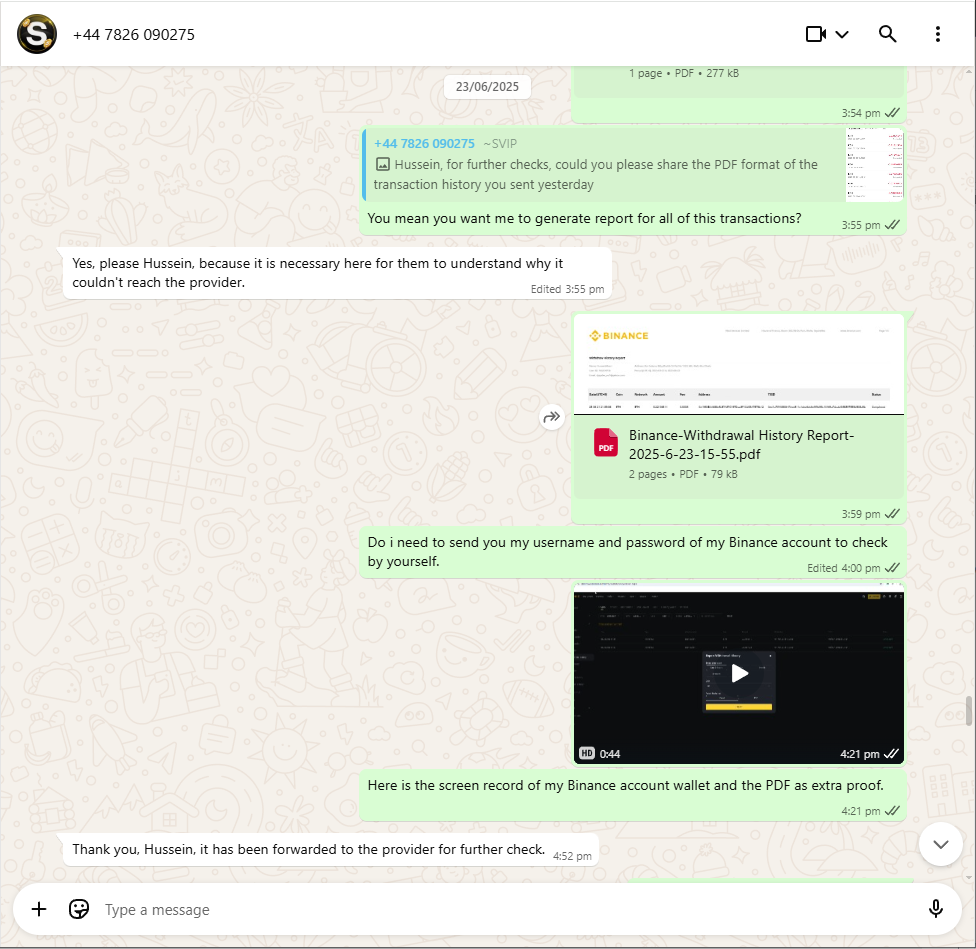Expand the call options dropdown arrow
The height and width of the screenshot is (949, 976).
pos(842,34)
